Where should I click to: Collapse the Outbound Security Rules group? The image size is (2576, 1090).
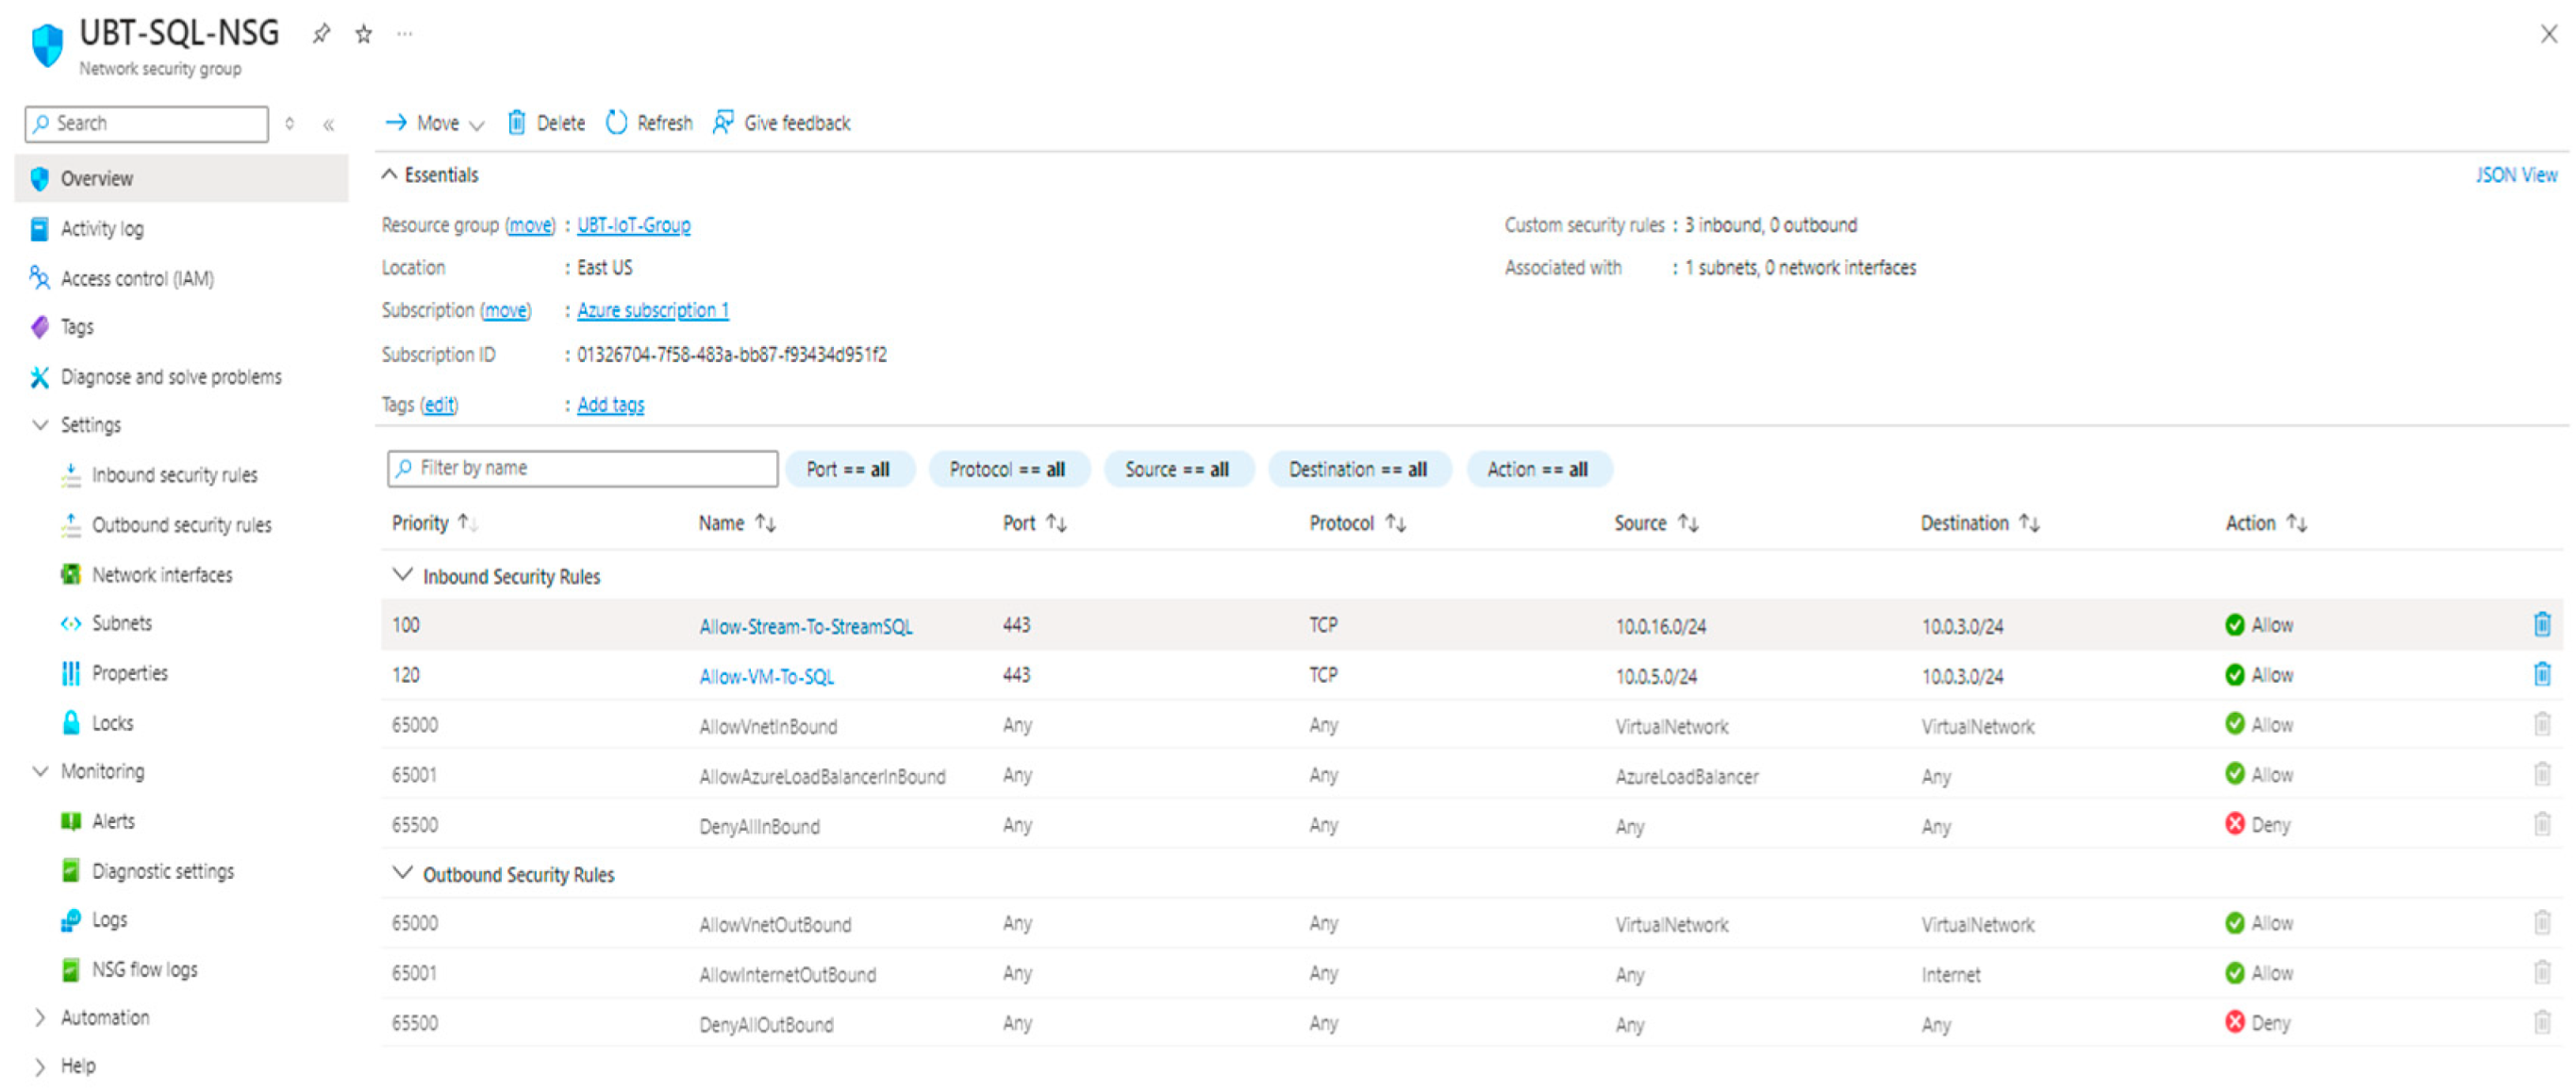point(402,873)
